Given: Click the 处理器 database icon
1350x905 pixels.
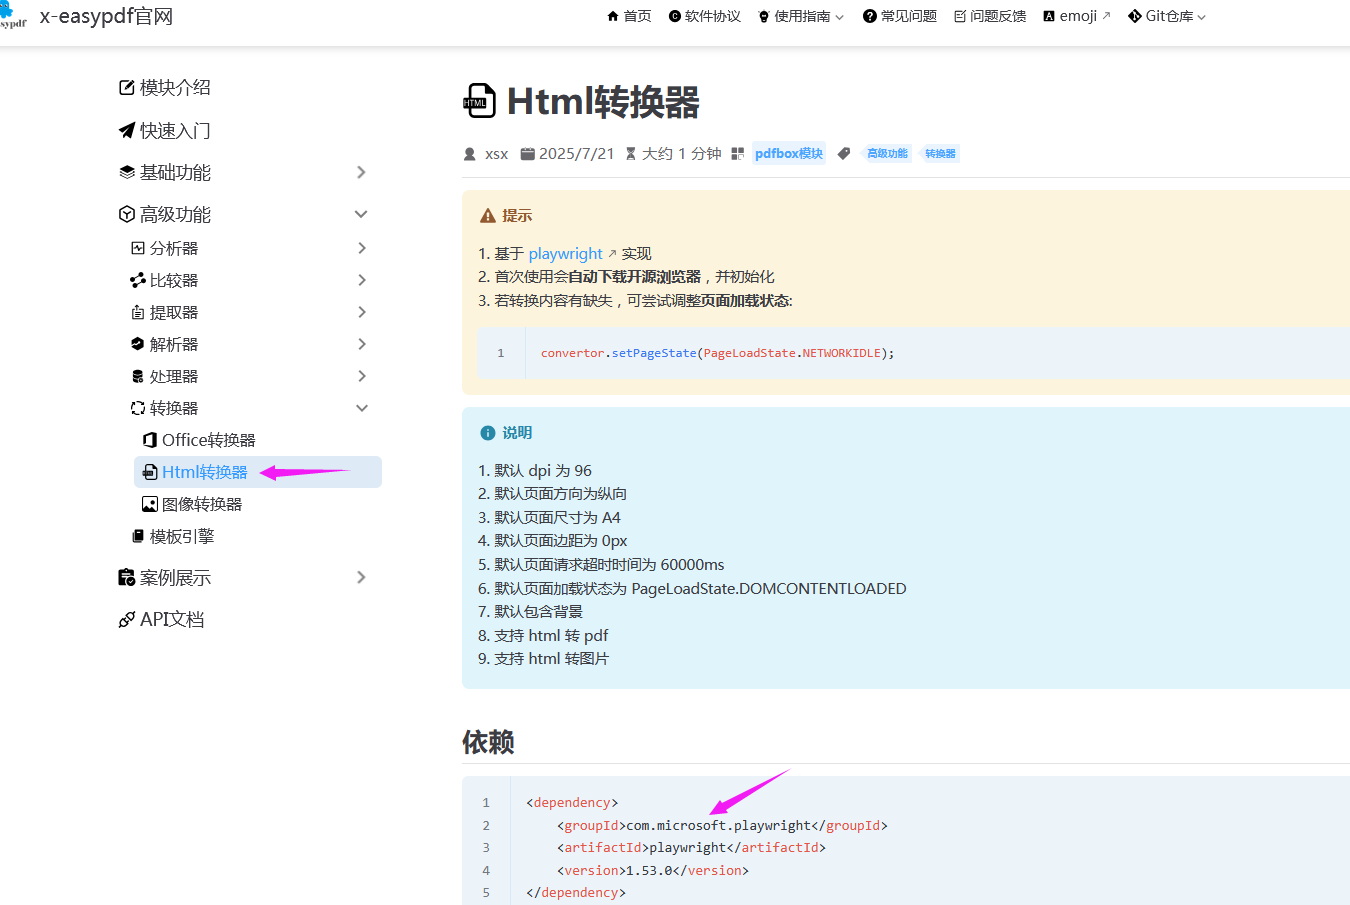Looking at the screenshot, I should [138, 376].
